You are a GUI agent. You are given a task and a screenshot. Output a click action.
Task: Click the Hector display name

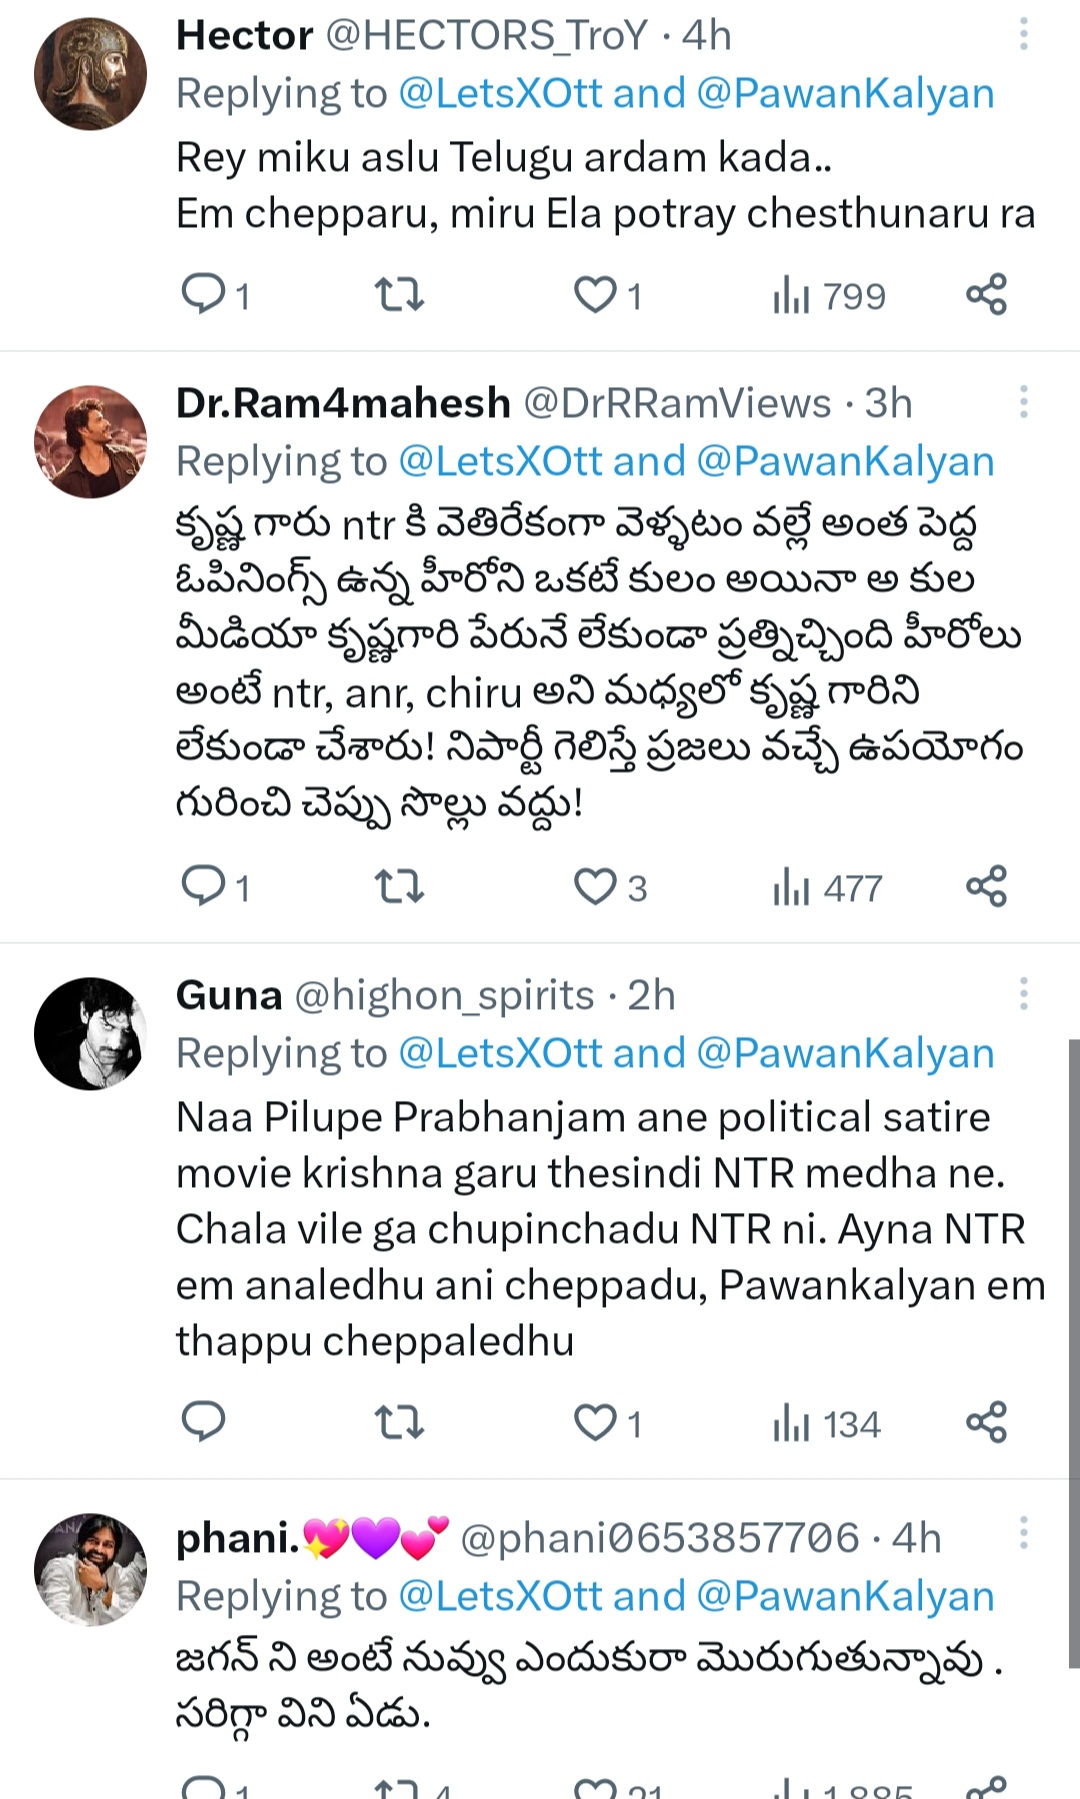click(244, 35)
